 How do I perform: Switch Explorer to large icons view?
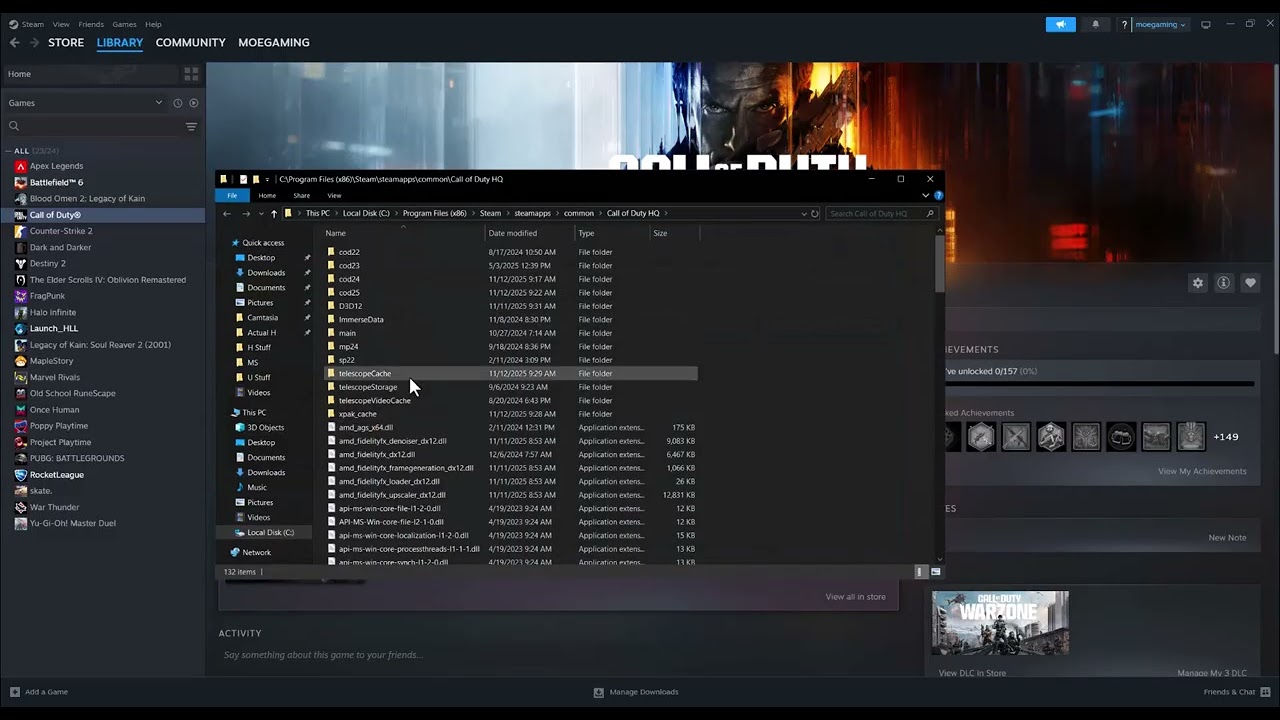click(936, 572)
